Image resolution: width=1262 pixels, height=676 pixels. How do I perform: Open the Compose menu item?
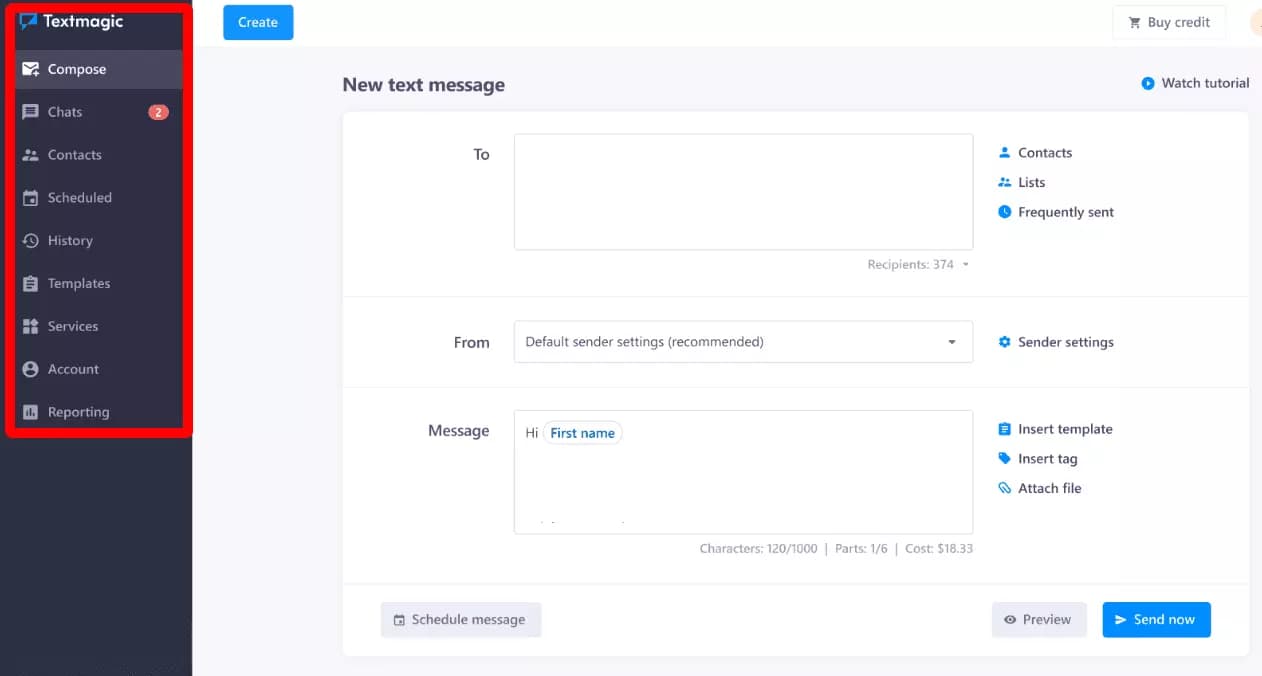pyautogui.click(x=96, y=69)
